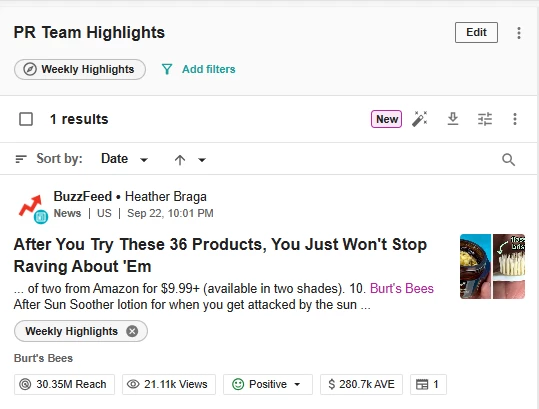539x409 pixels.
Task: Open PR Team Highlights options menu
Action: tap(519, 33)
